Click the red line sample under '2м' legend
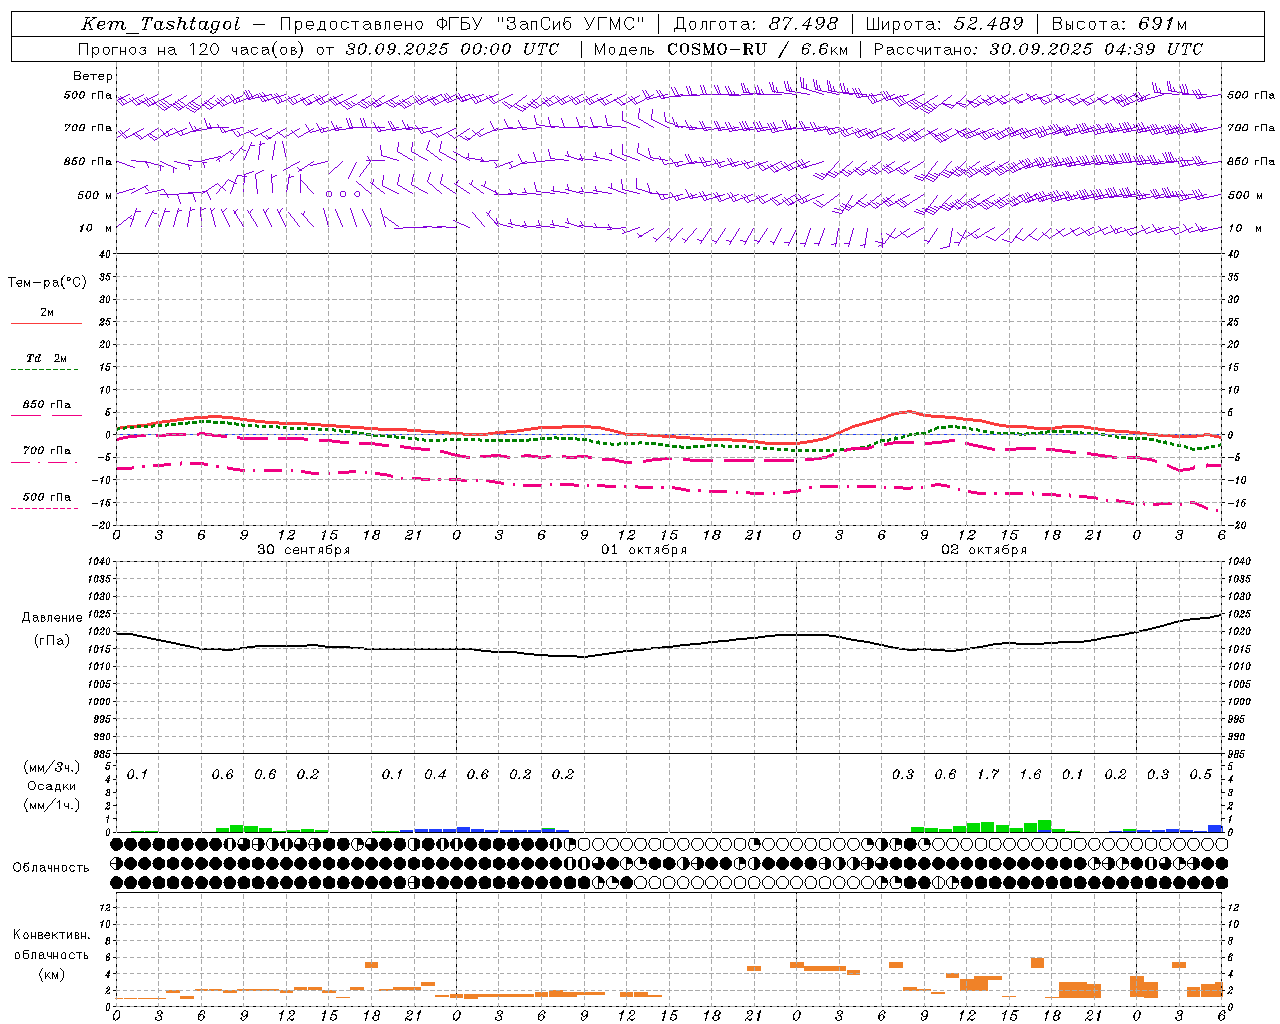 (46, 323)
